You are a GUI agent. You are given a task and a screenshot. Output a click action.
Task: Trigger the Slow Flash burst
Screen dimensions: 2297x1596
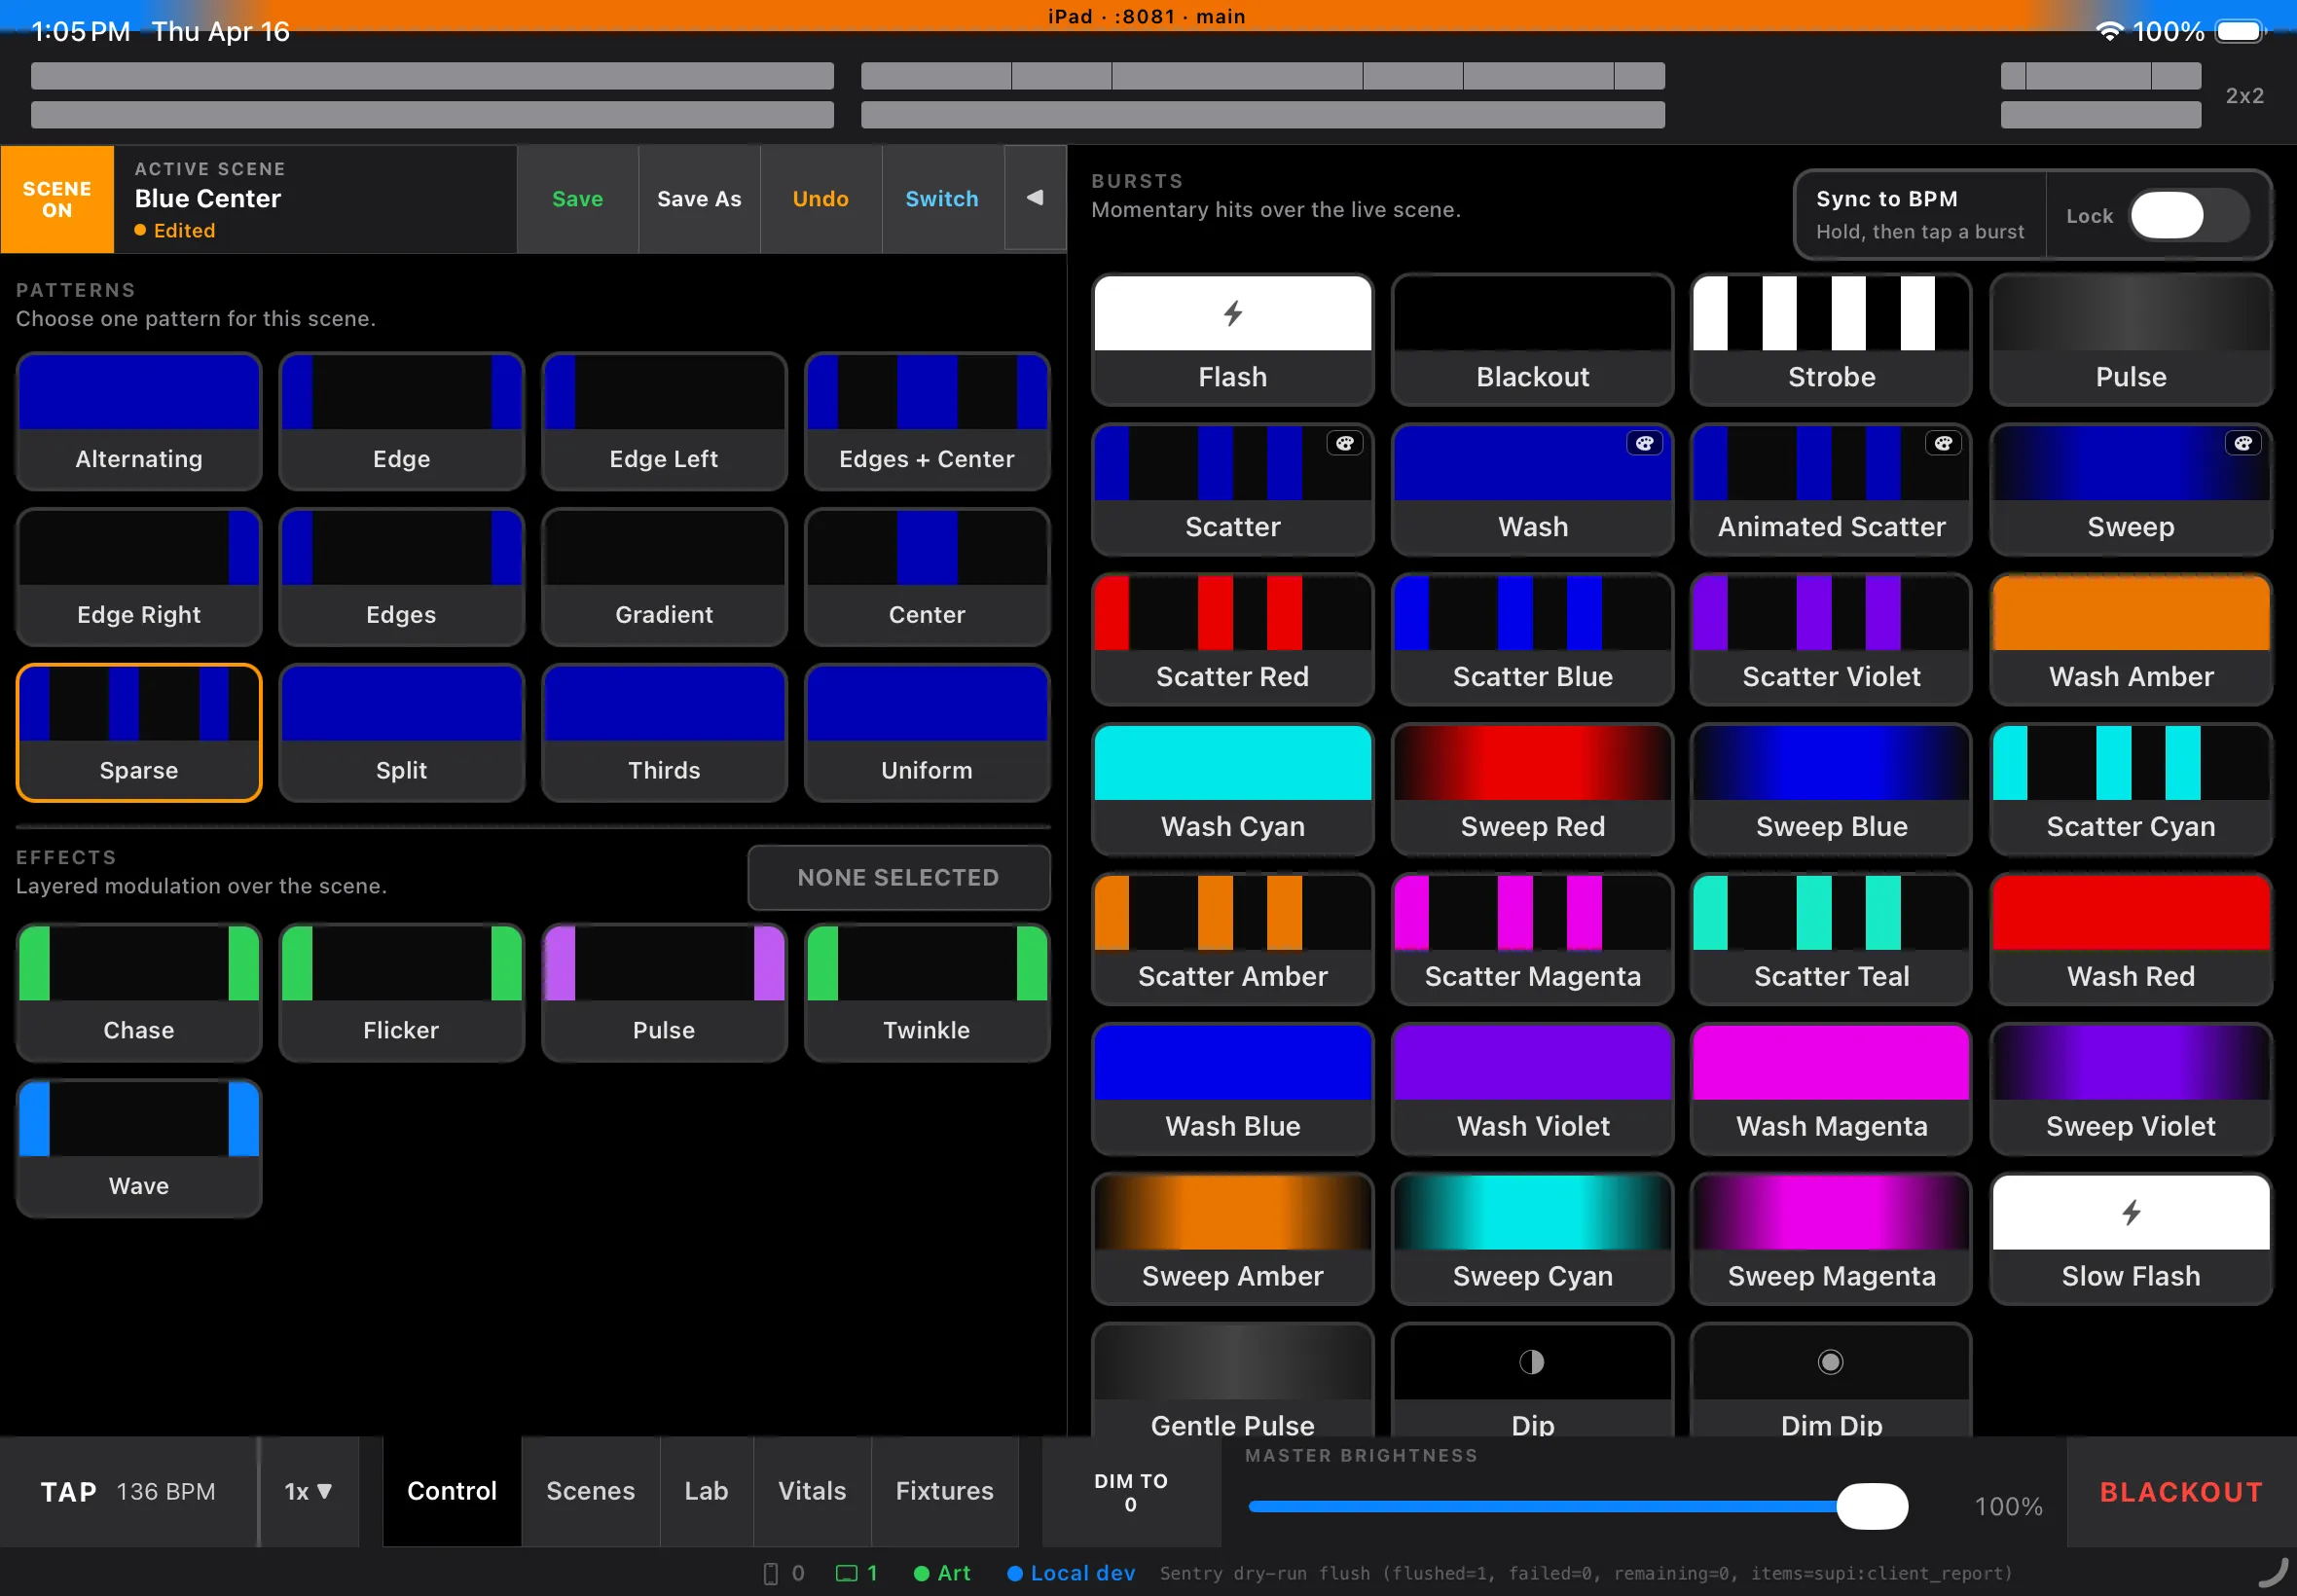(x=2130, y=1239)
